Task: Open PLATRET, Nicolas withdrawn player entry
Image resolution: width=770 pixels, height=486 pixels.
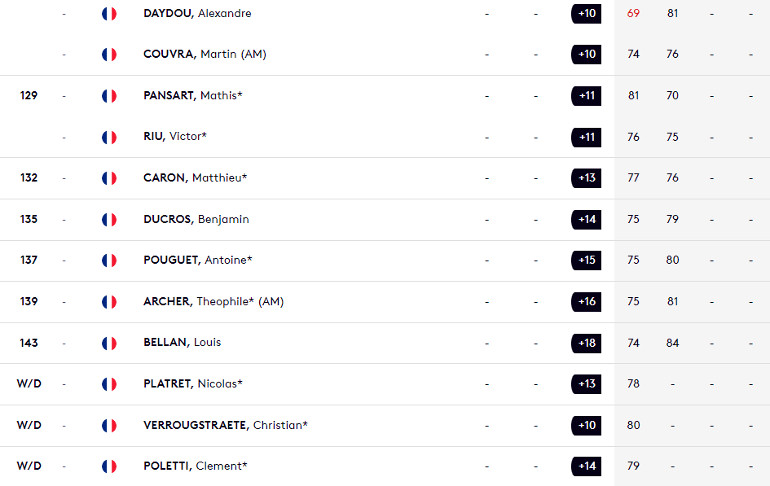Action: [x=385, y=384]
